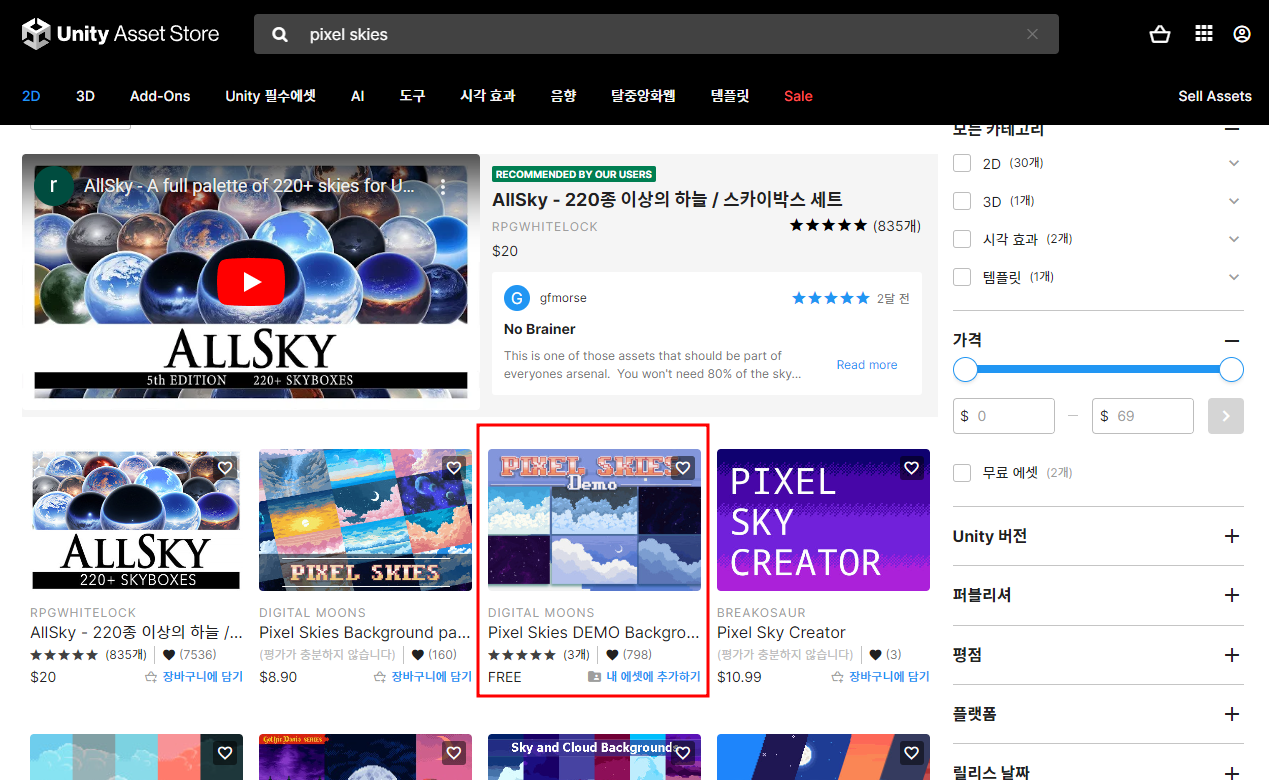Add Pixel Sky Creator to cart

[880, 677]
